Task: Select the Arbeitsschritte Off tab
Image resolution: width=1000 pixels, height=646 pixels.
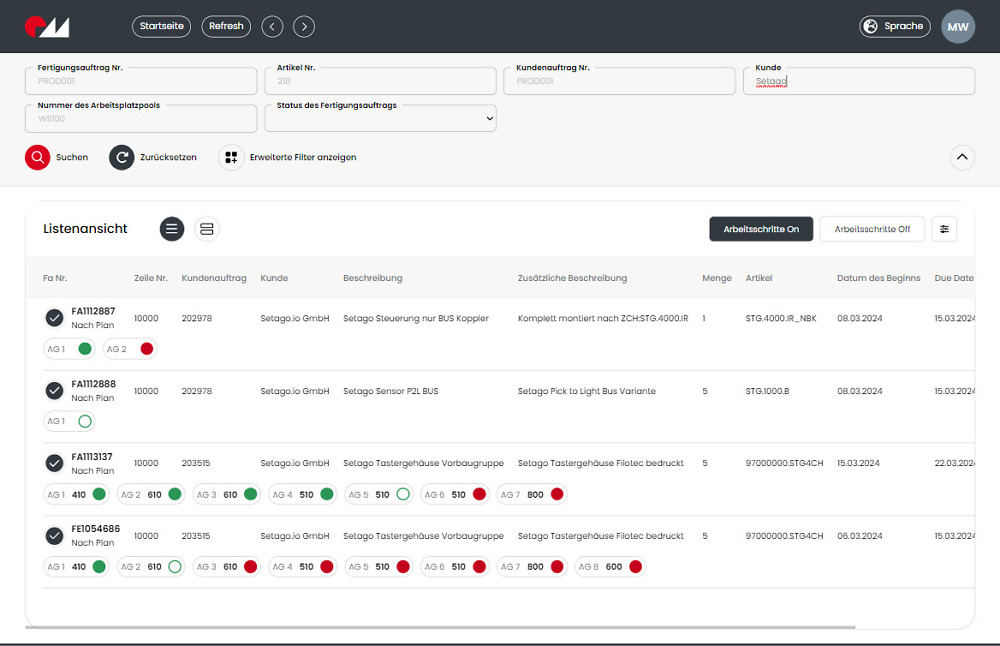Action: pos(872,229)
